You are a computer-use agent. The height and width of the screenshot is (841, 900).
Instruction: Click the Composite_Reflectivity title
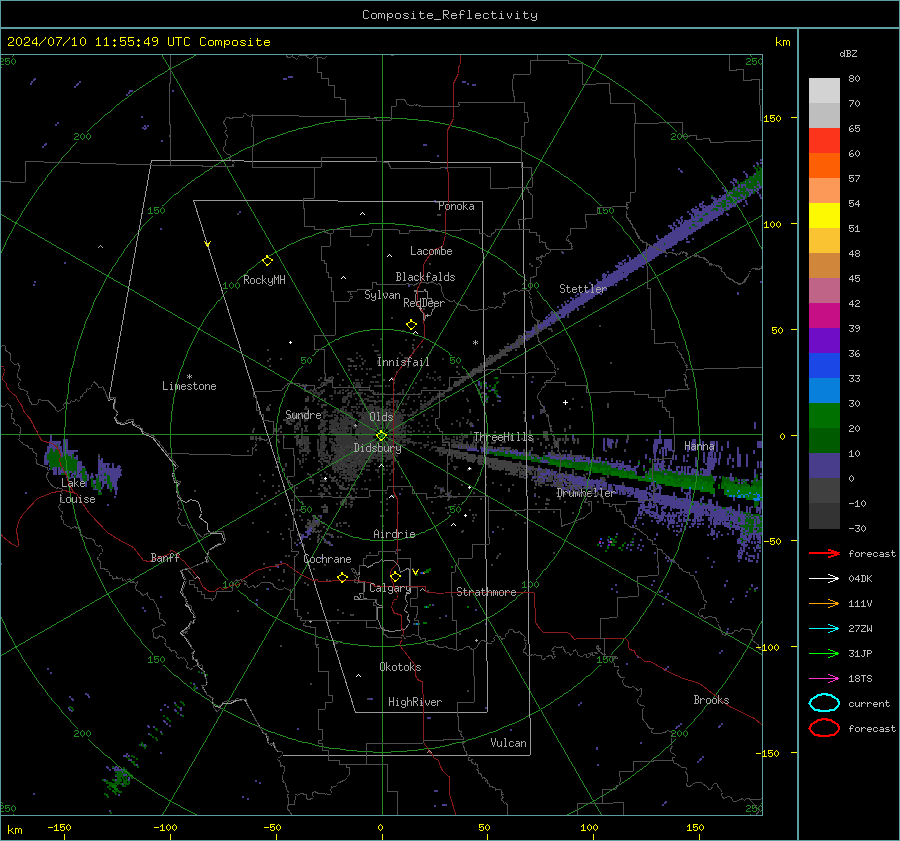[x=450, y=15]
